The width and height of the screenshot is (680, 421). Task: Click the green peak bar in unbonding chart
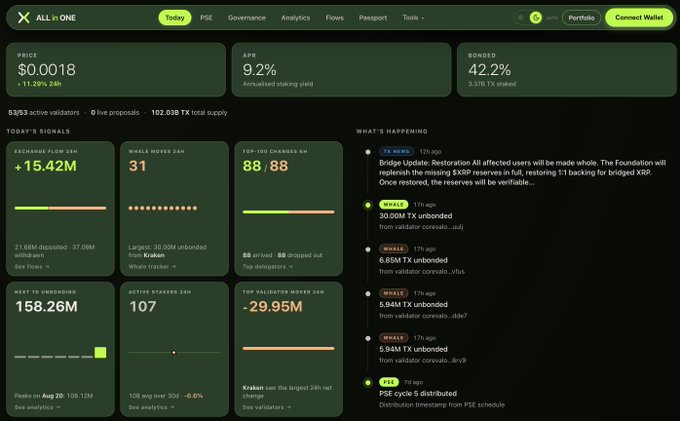(x=100, y=352)
